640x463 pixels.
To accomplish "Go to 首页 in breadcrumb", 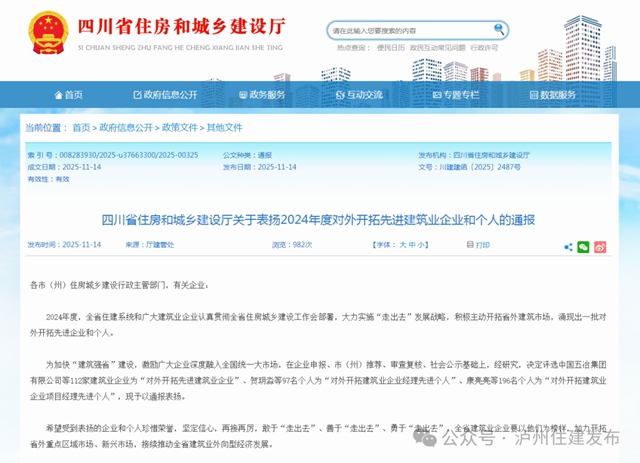I will (81, 128).
